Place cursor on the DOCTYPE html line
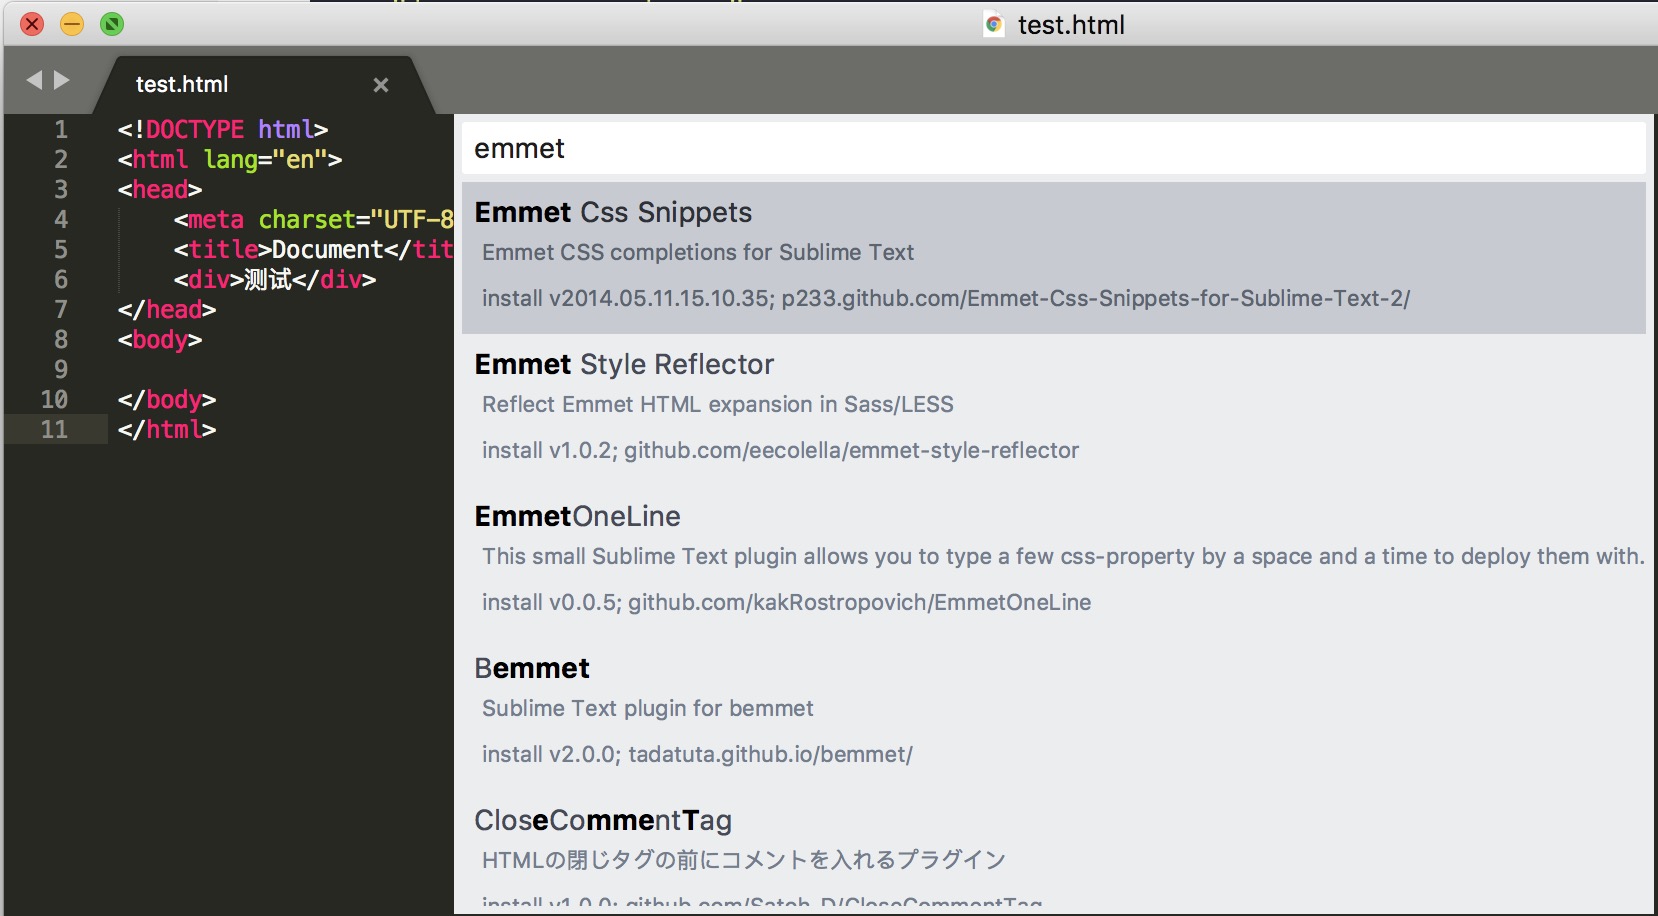The width and height of the screenshot is (1658, 916). (x=223, y=129)
